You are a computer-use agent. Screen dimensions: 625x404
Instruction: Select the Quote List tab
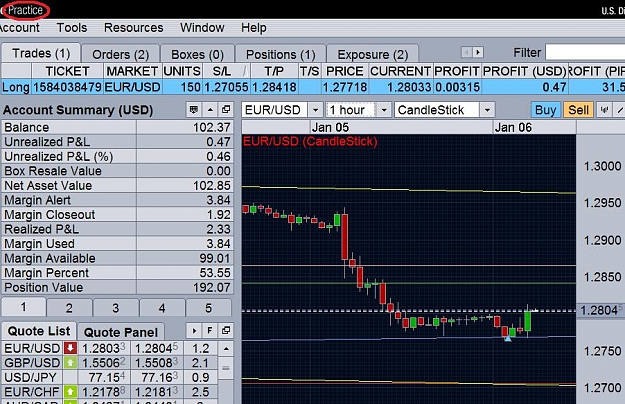point(39,331)
